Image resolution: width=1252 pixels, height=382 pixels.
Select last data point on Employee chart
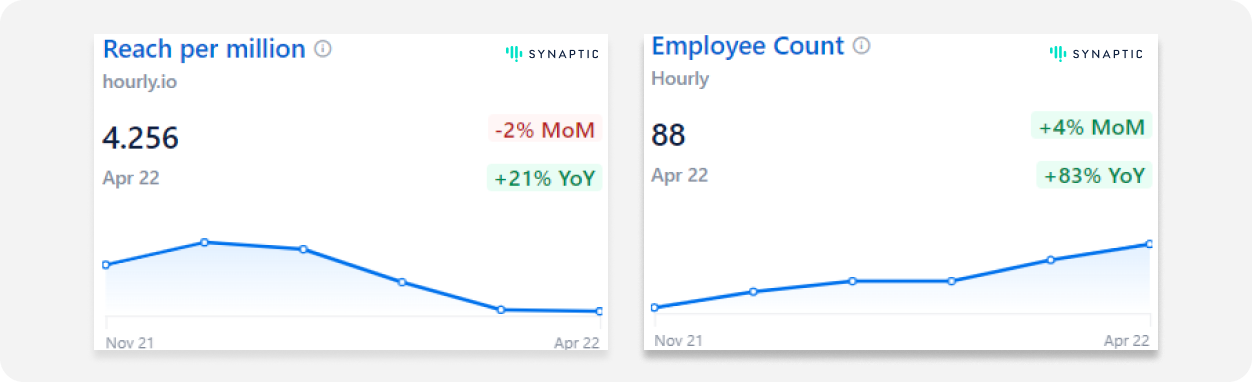click(x=1149, y=244)
